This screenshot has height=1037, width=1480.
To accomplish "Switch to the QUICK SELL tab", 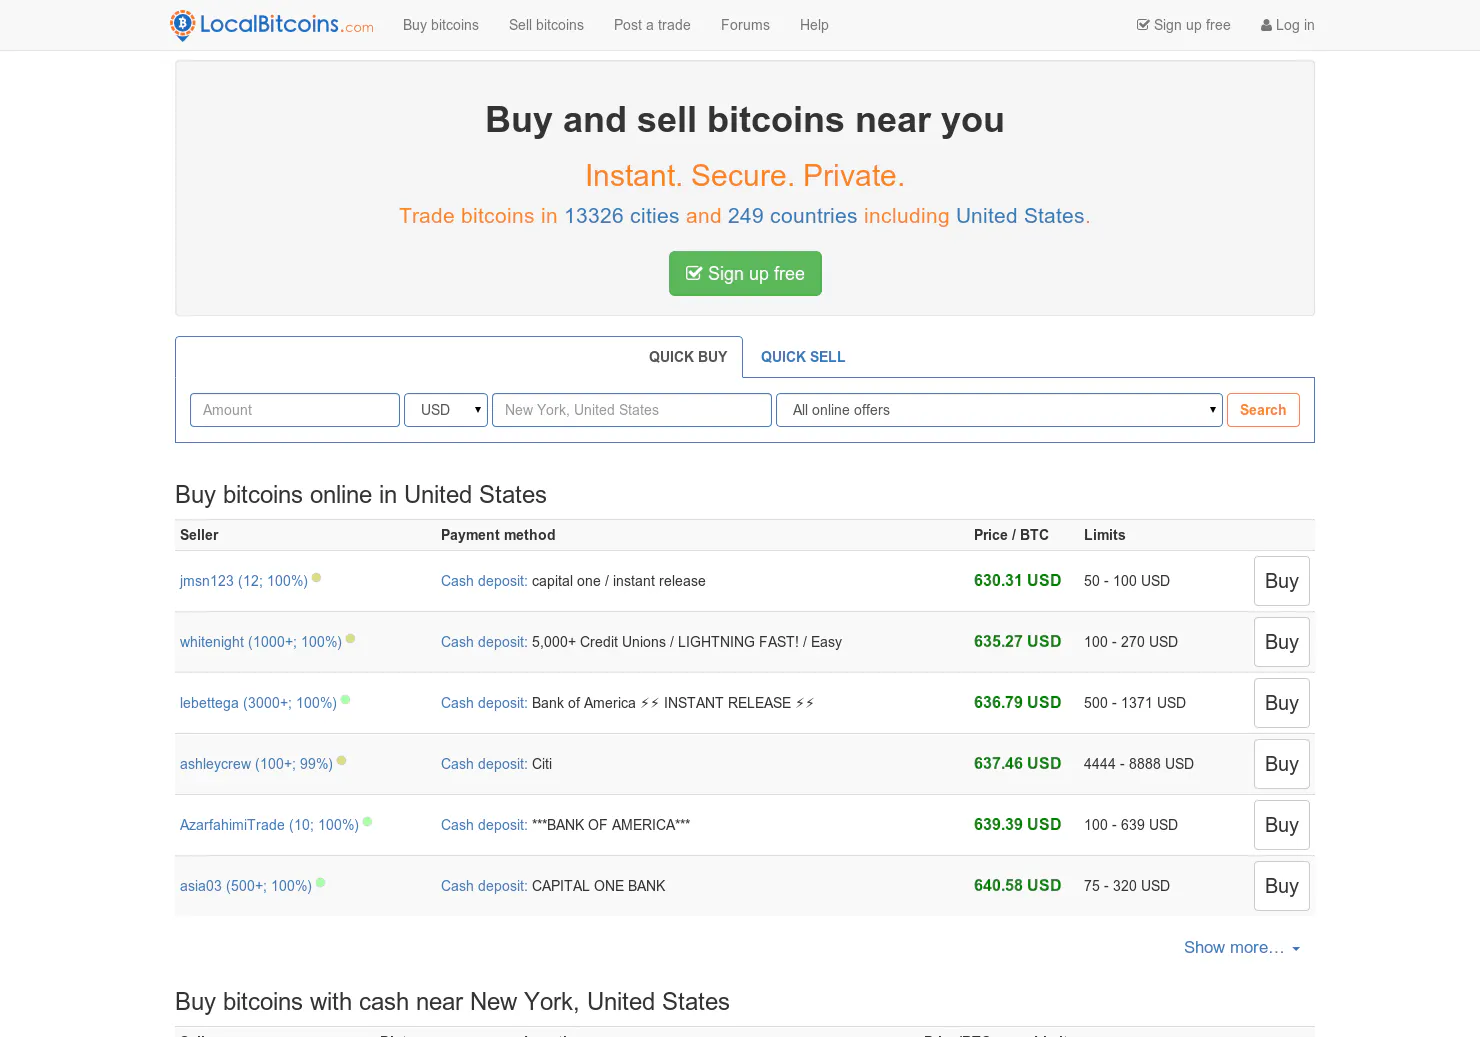I will click(x=803, y=357).
